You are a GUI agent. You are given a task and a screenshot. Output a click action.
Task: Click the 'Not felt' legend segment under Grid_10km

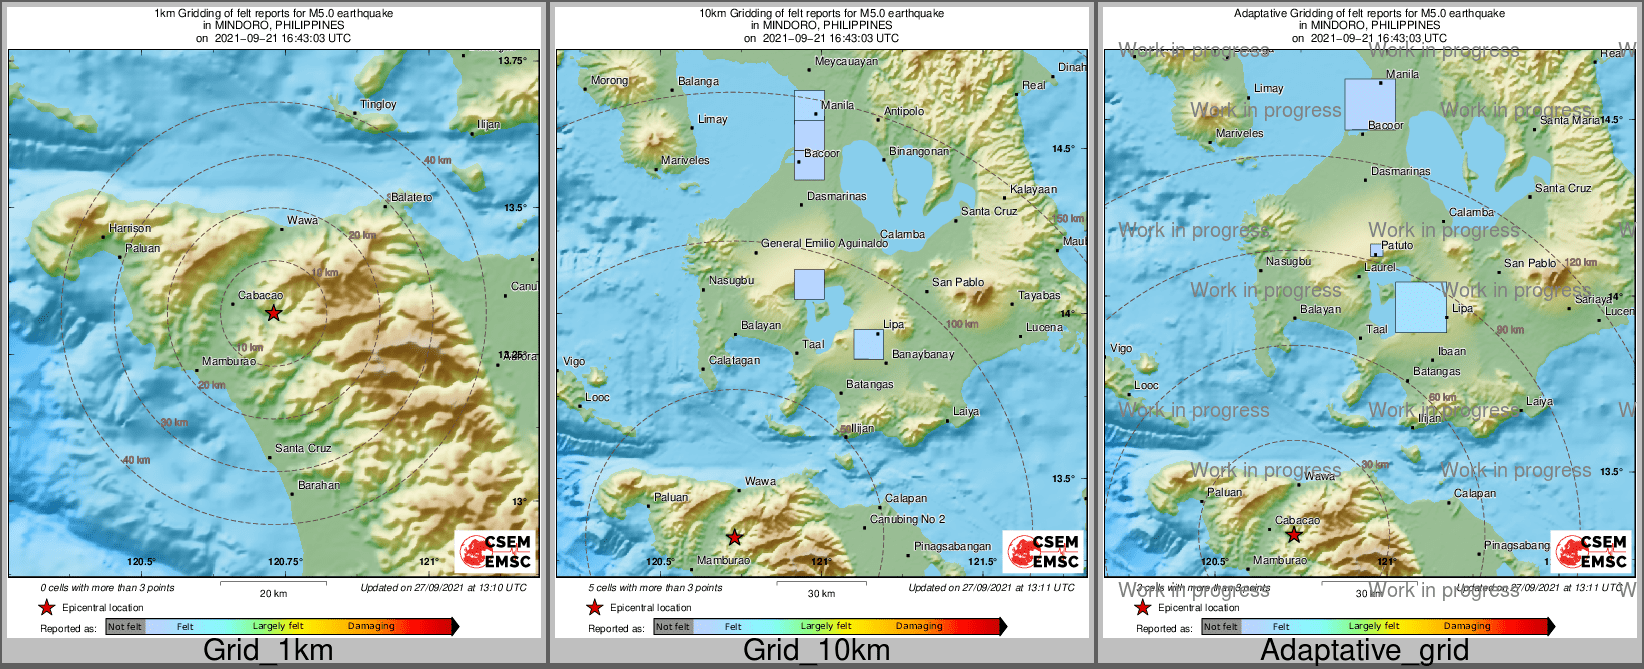click(x=673, y=626)
